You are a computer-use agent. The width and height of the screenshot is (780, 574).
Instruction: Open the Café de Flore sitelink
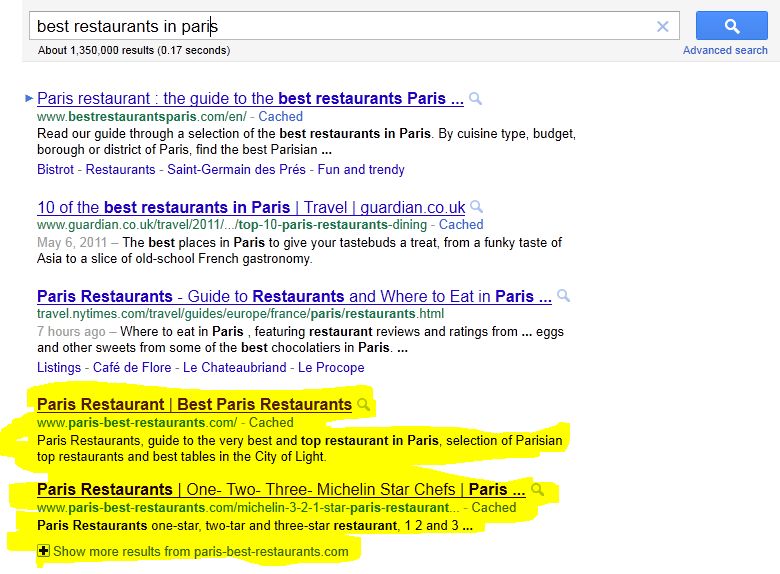pos(132,368)
